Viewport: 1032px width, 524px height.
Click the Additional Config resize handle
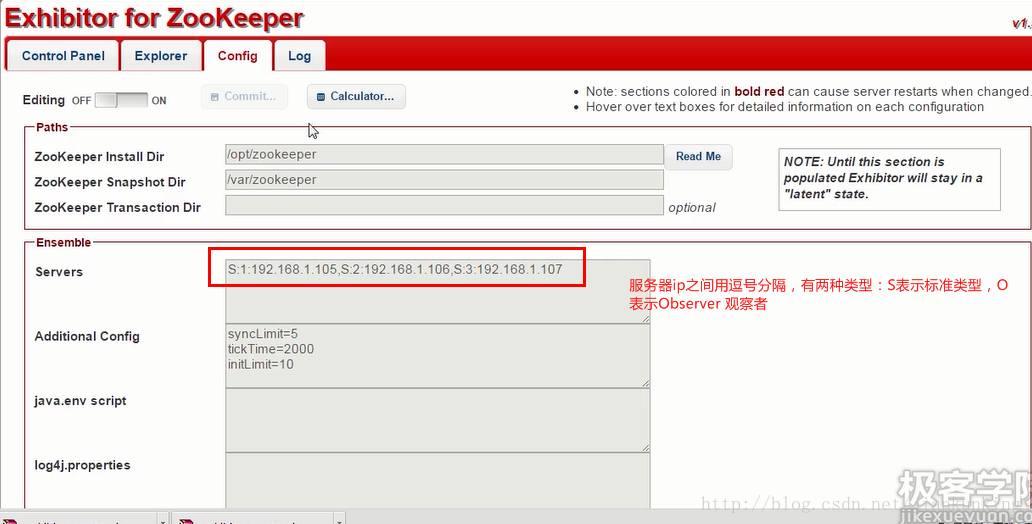point(646,384)
